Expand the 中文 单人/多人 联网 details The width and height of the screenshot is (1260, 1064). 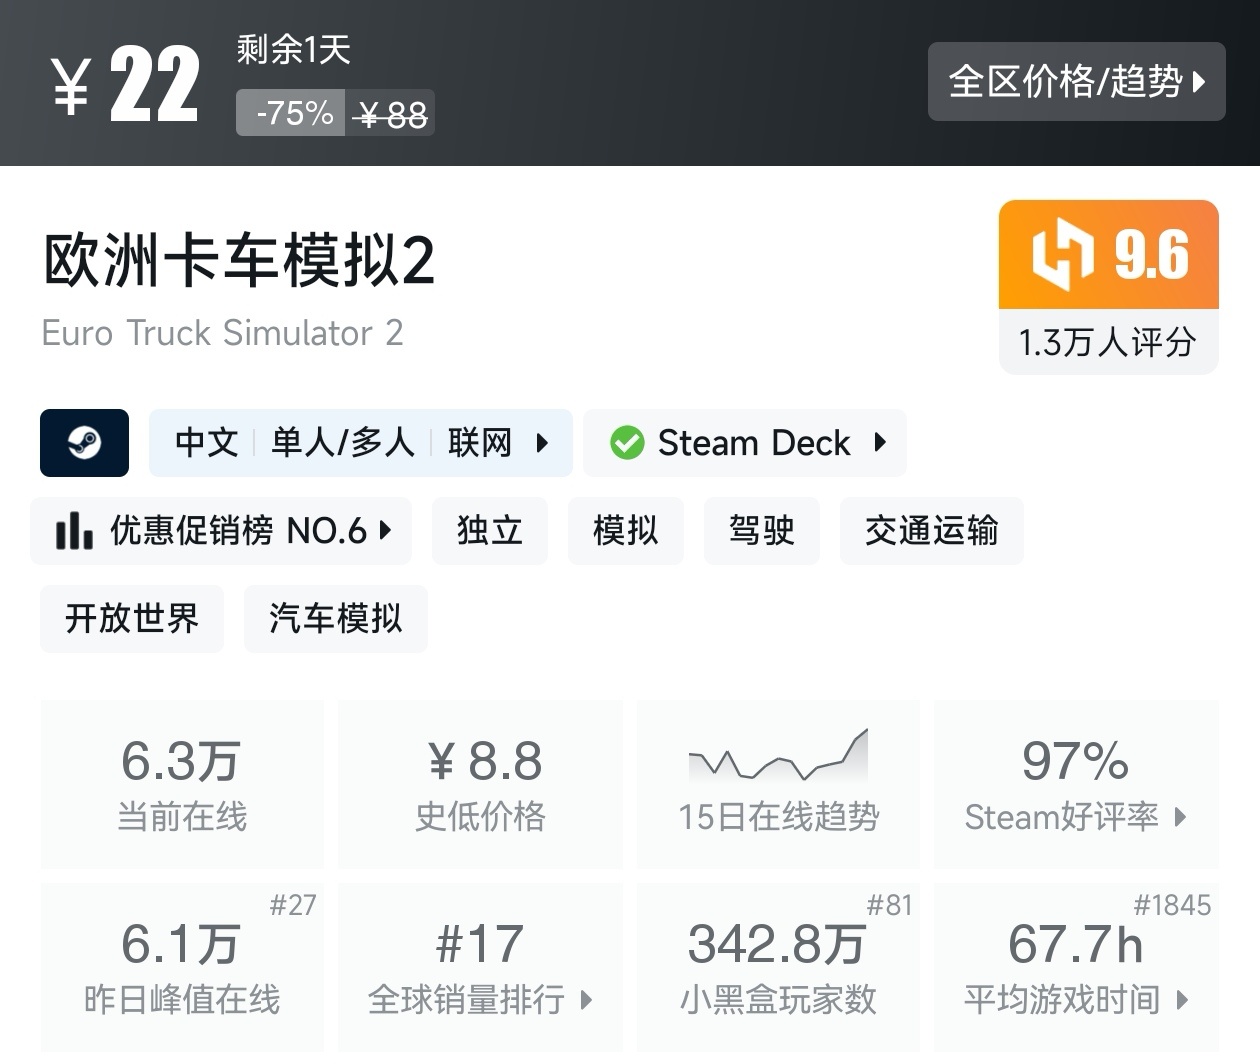[360, 442]
